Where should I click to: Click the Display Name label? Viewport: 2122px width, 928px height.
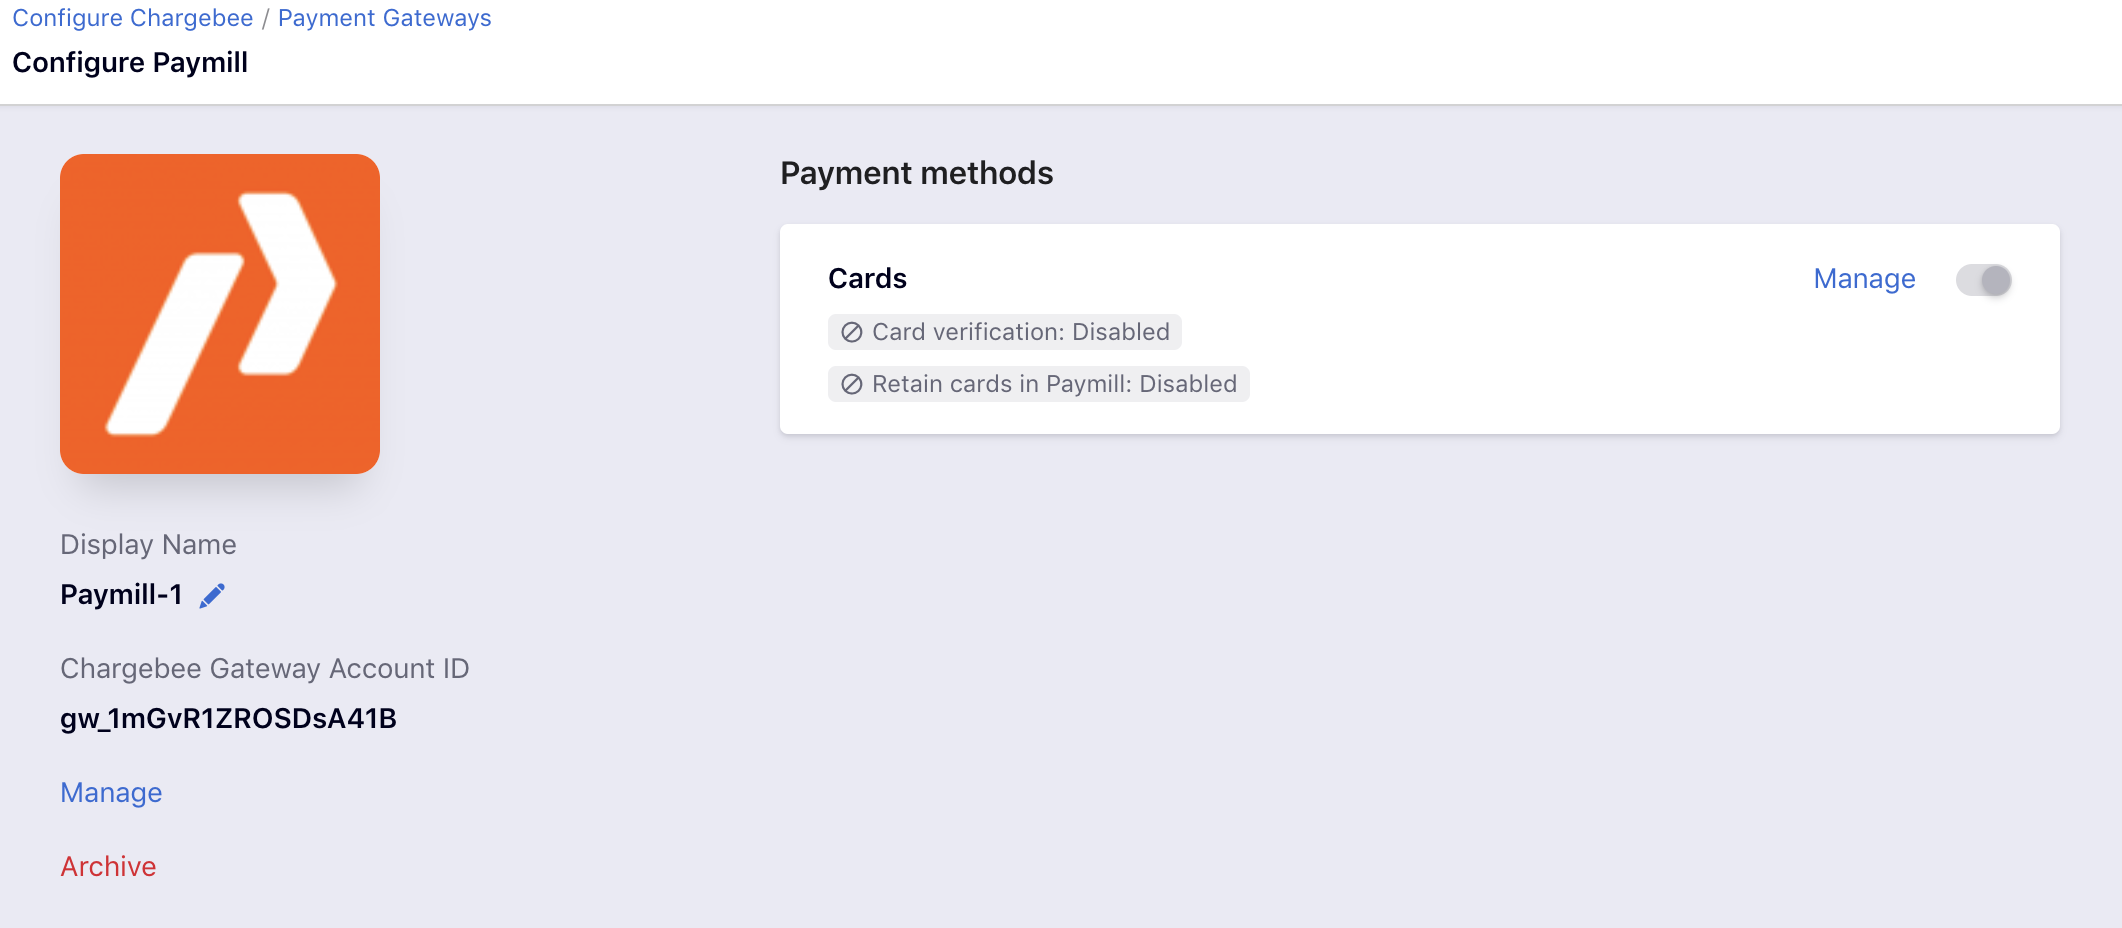pyautogui.click(x=148, y=545)
